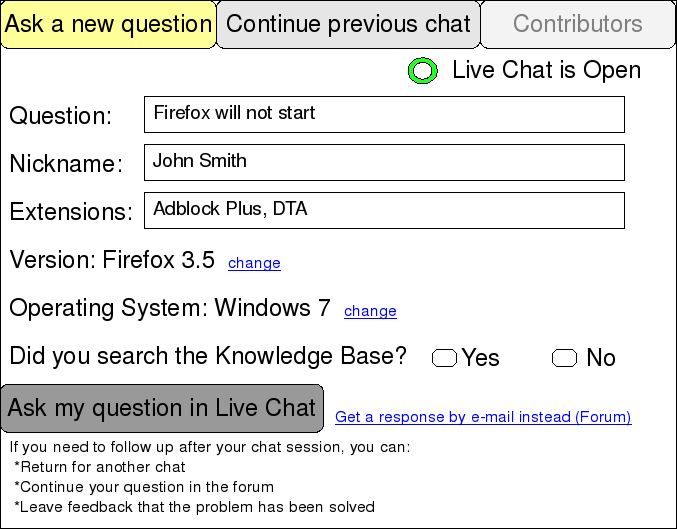Click into the Nickname field with John Smith
The image size is (677, 529).
(x=384, y=162)
